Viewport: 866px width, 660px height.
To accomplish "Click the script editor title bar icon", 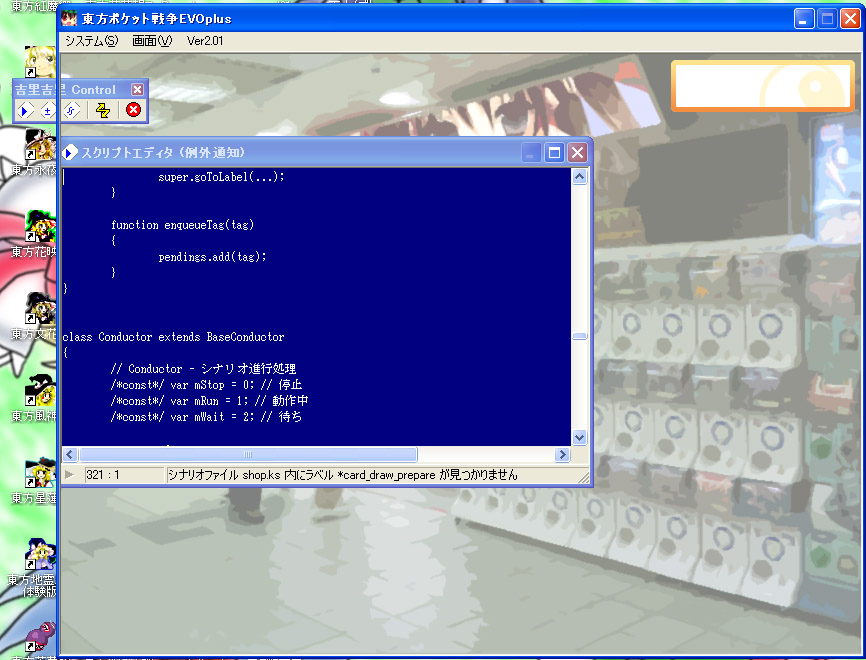I will [70, 152].
